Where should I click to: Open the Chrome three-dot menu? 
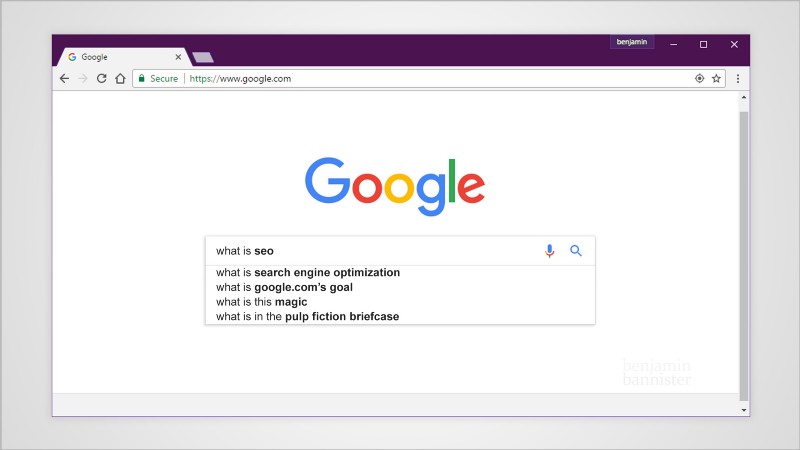(738, 78)
